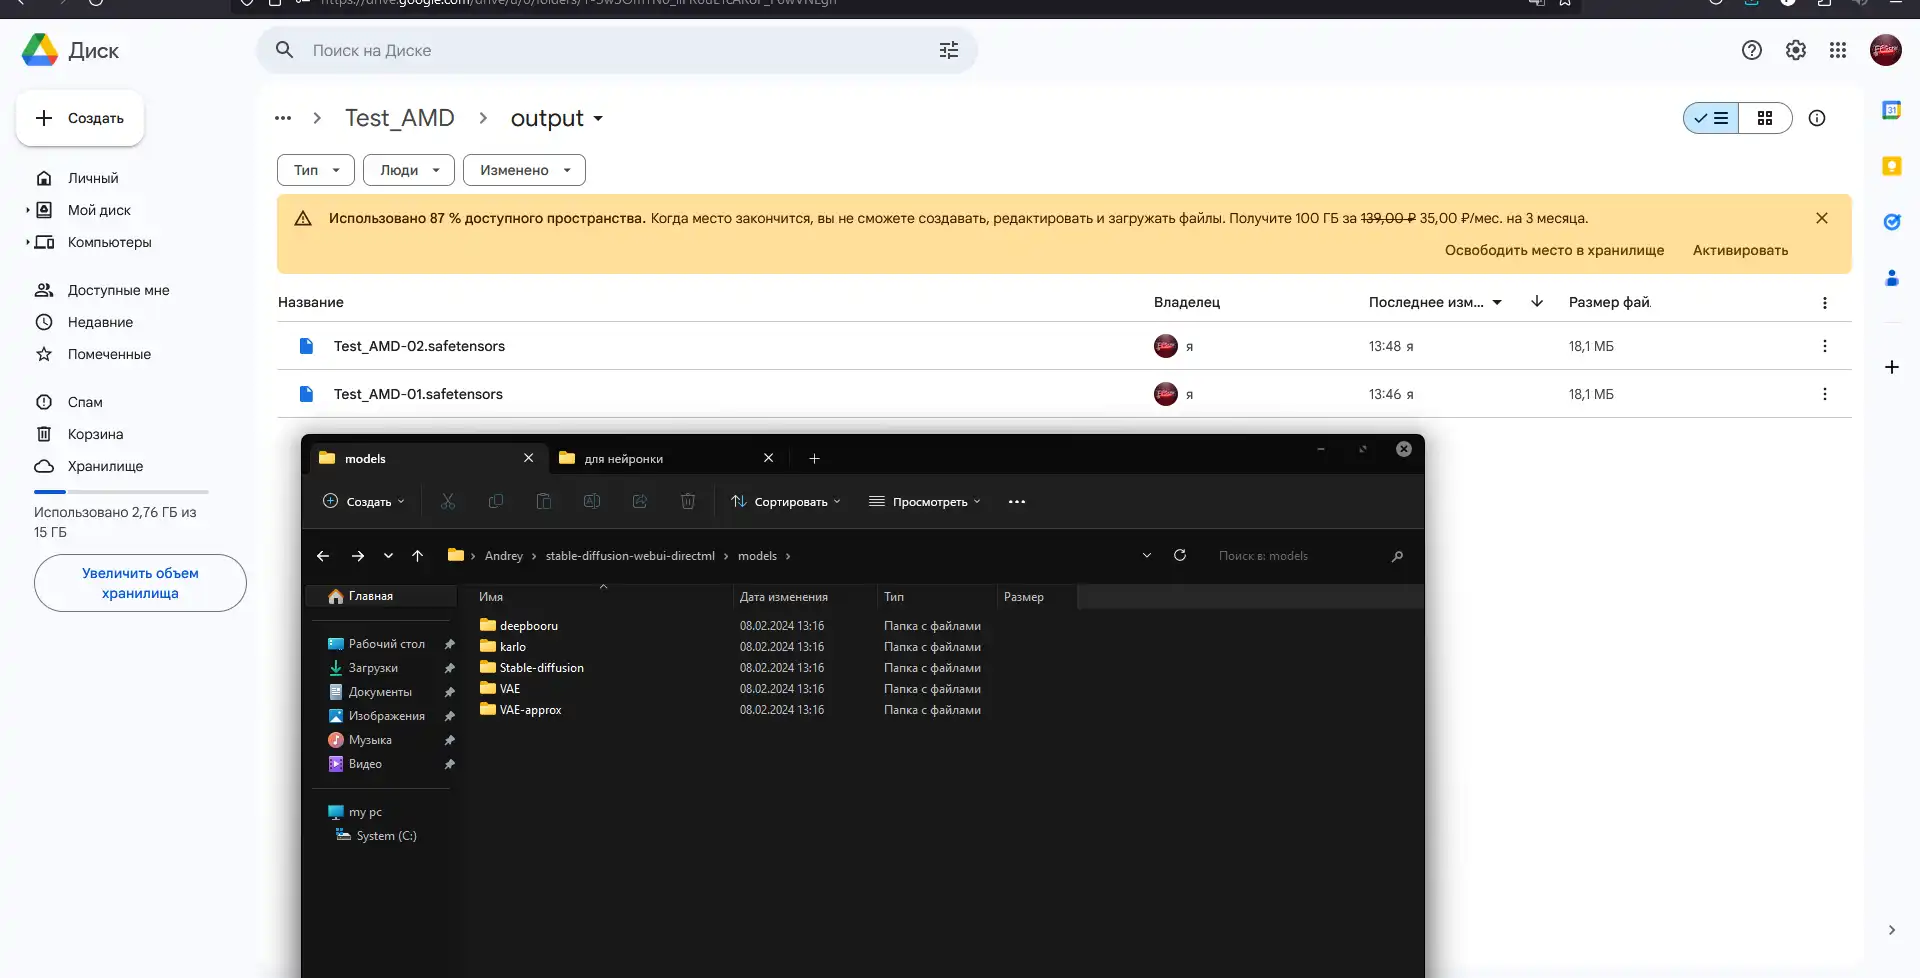Open the Изменено filter dropdown
Screen dimensions: 1920x978
(524, 170)
